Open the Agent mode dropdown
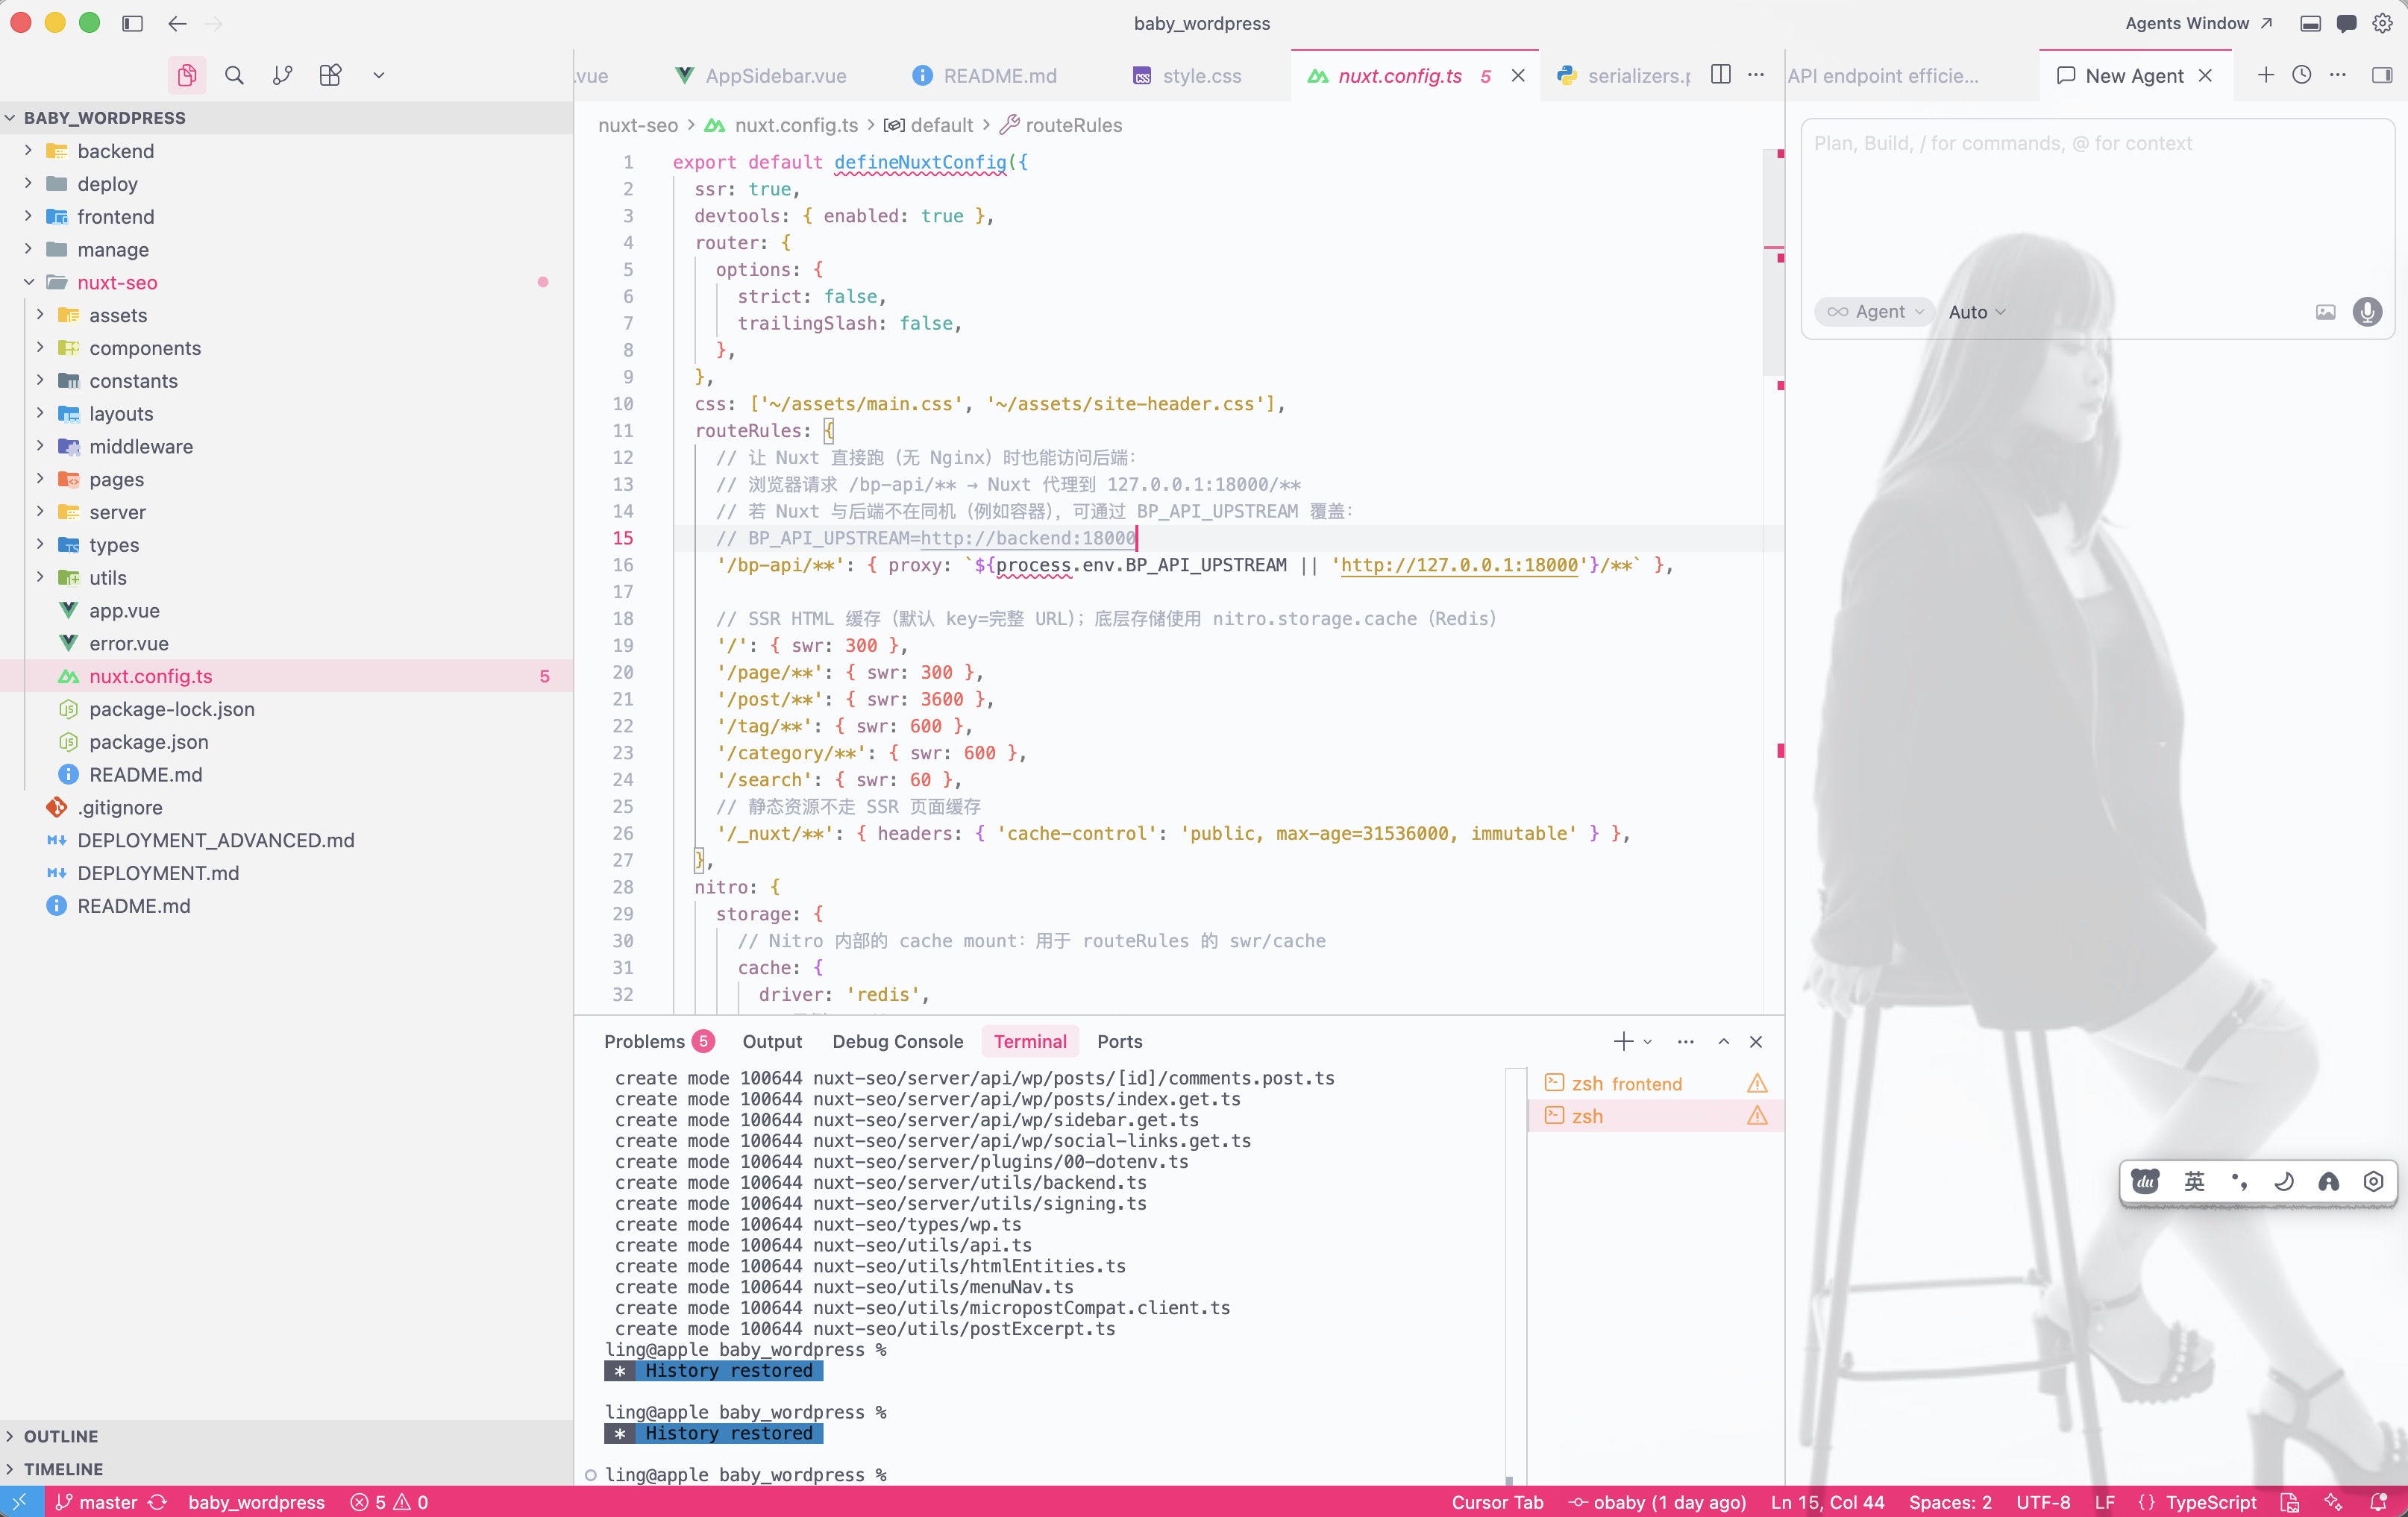The width and height of the screenshot is (2408, 1517). pos(1875,312)
